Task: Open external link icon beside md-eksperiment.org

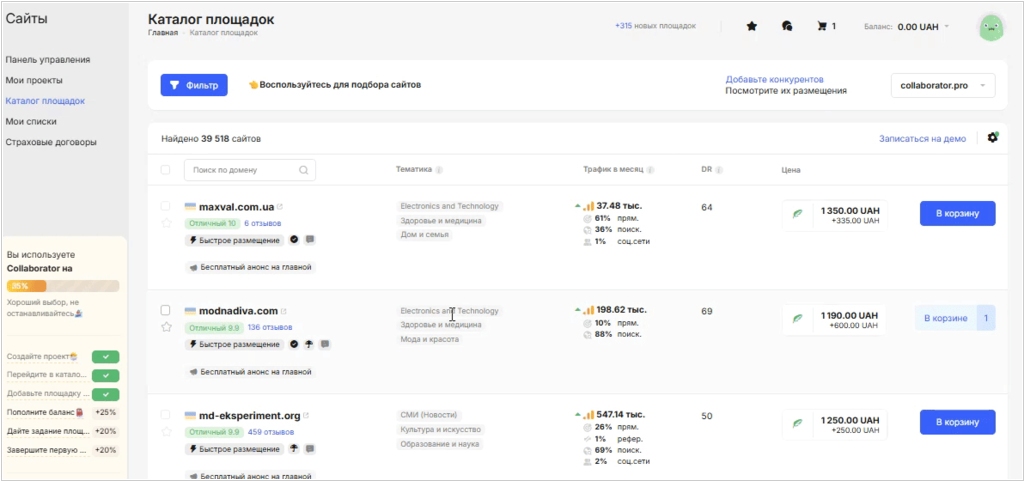Action: point(307,416)
